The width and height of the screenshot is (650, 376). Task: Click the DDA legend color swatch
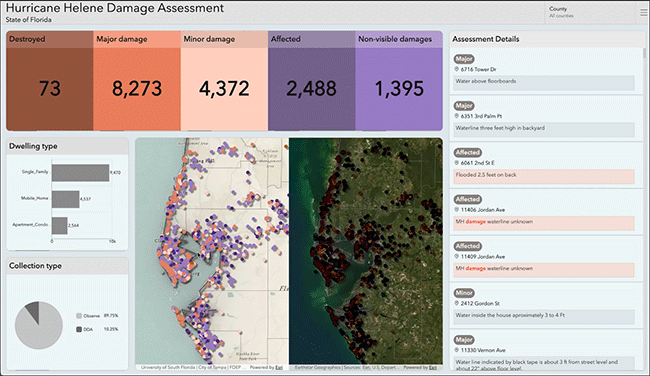79,329
